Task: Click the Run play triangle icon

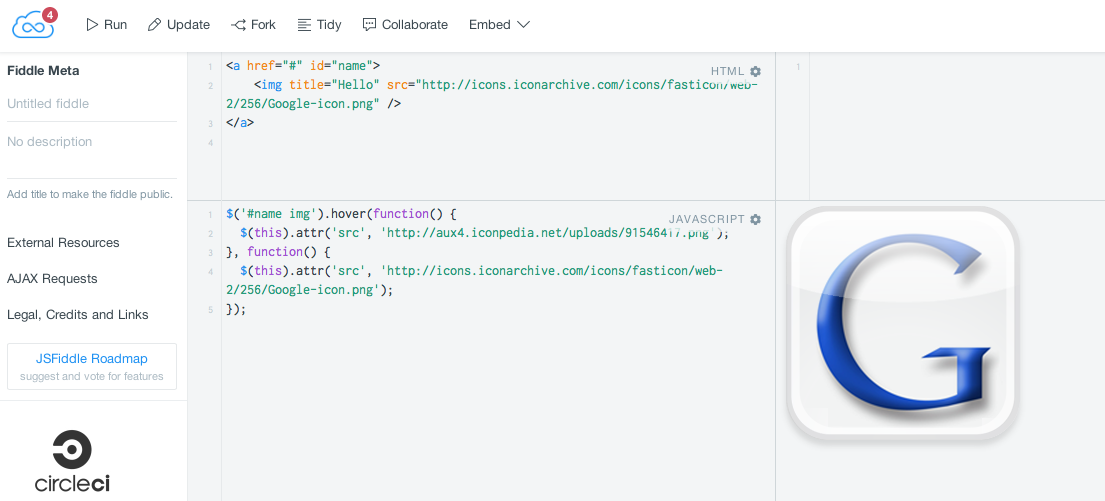Action: tap(92, 25)
